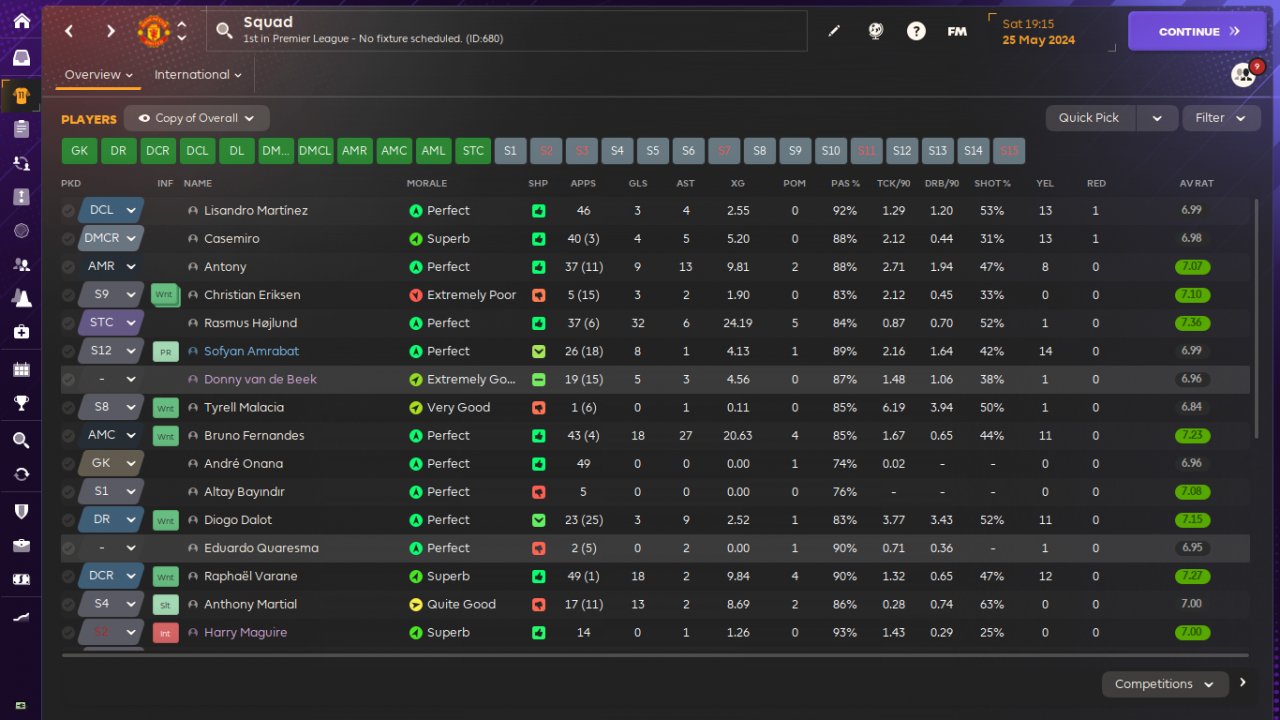Open Altay Bayındır's player profile
Screen dimensions: 1280x720
coord(246,492)
